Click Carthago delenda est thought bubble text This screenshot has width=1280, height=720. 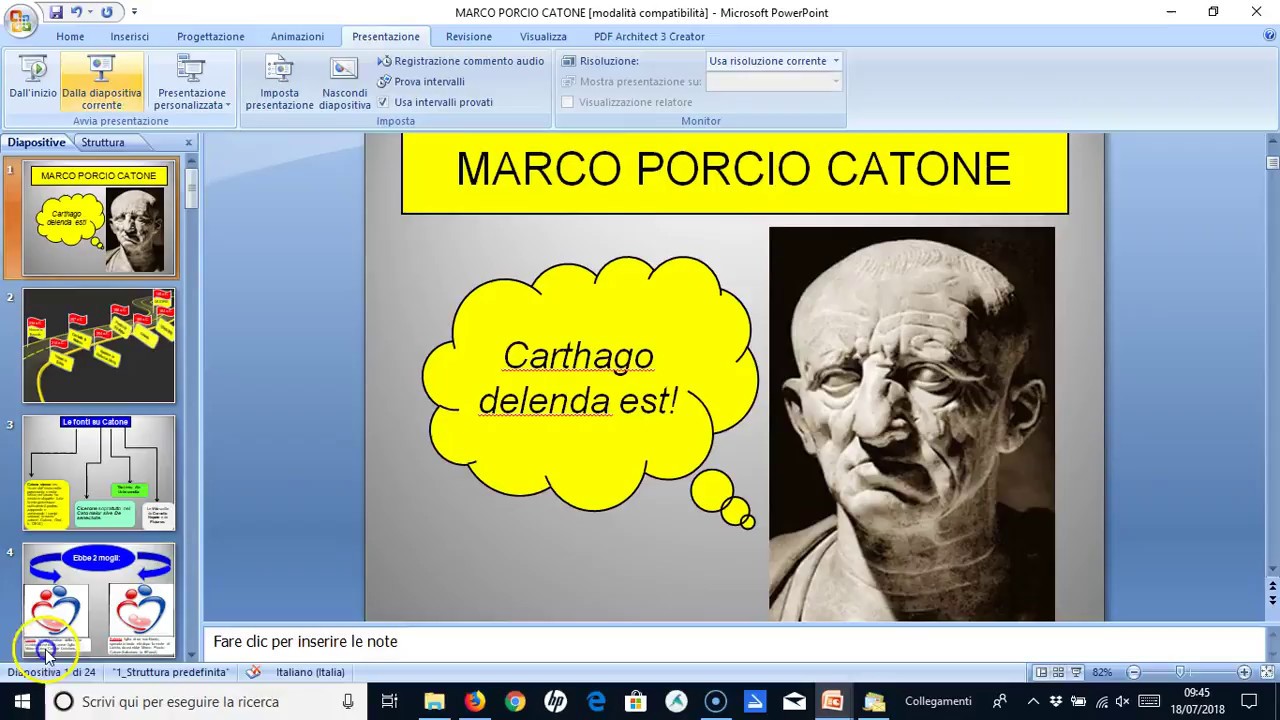(x=578, y=378)
